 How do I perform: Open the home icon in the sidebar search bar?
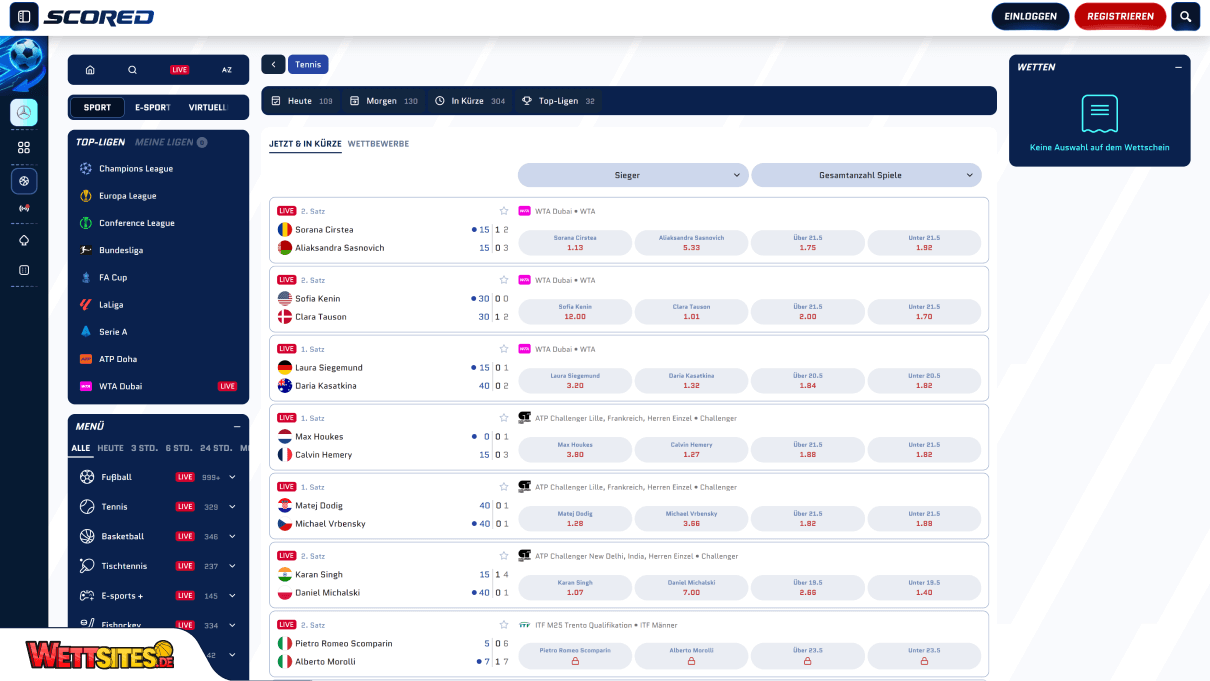(89, 69)
